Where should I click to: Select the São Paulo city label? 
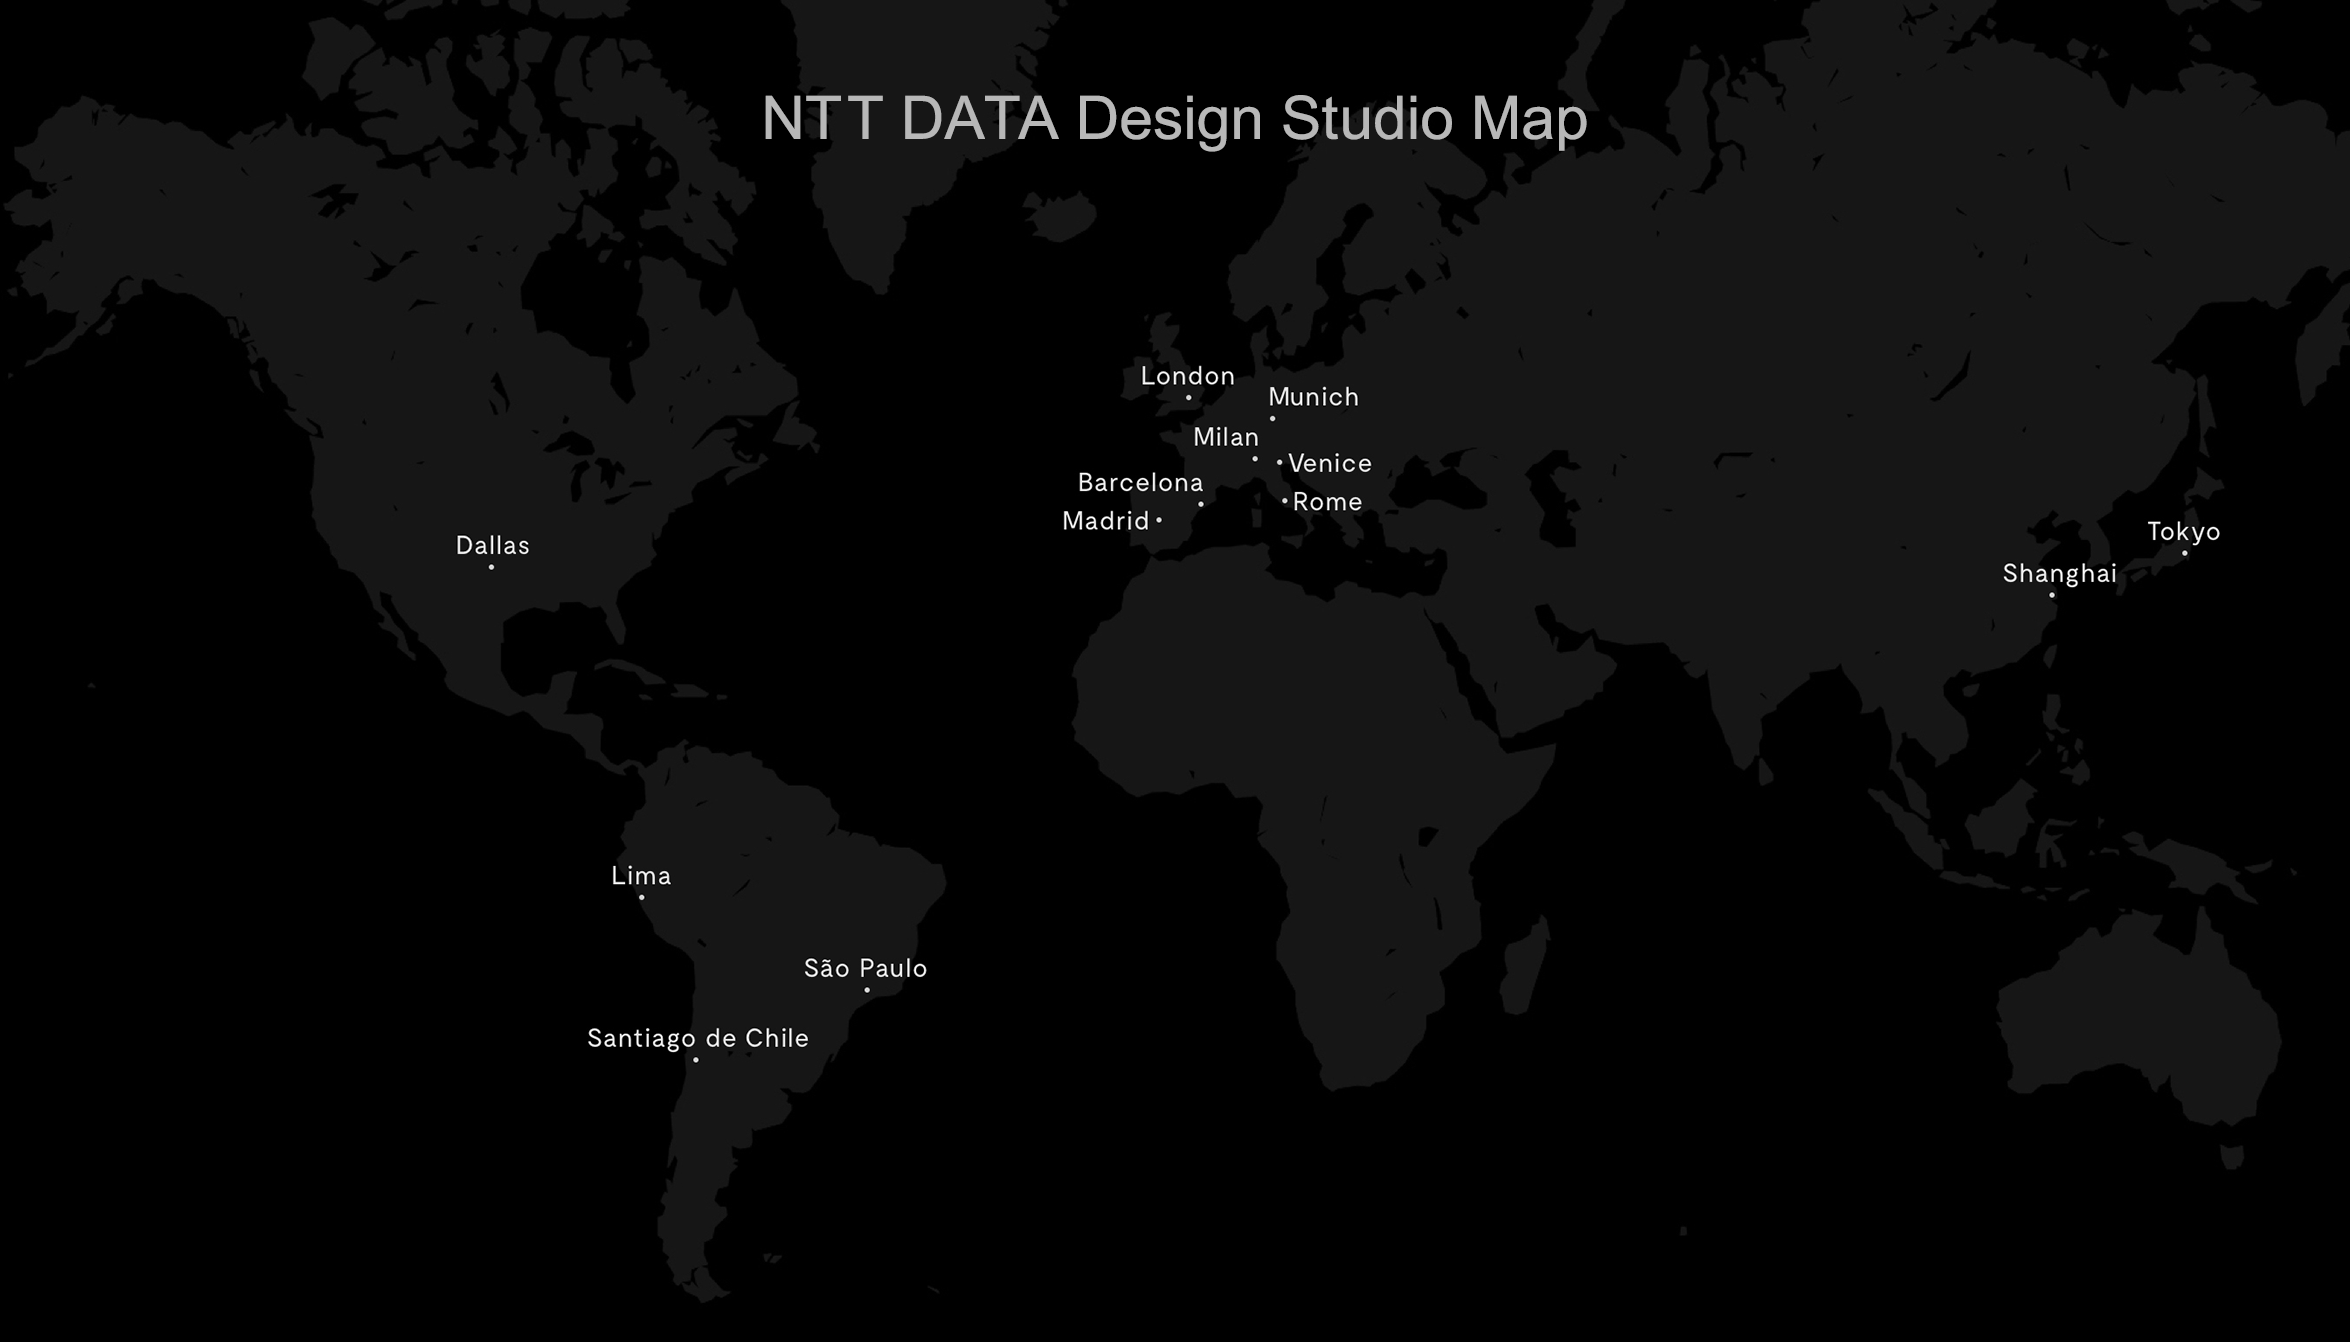[866, 968]
